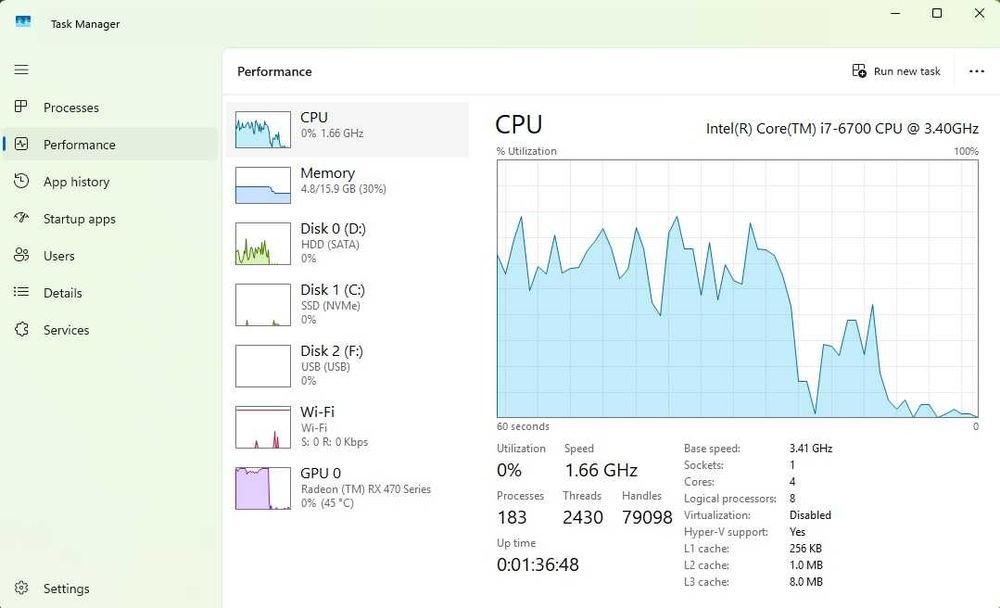The width and height of the screenshot is (1000, 608).
Task: Open GPU 0 Radeon performance view
Action: 347,487
